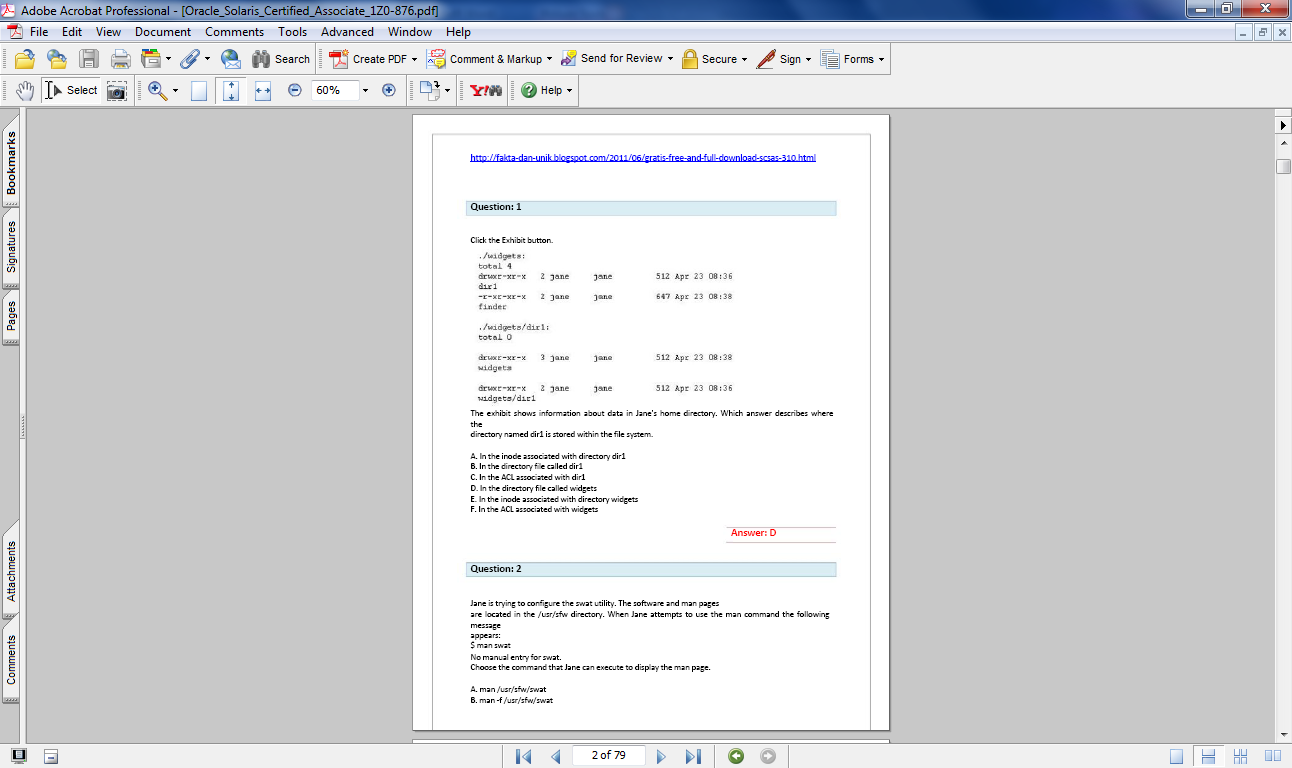Click the vertical scrollbar thumb
This screenshot has width=1292, height=768.
coord(1283,166)
